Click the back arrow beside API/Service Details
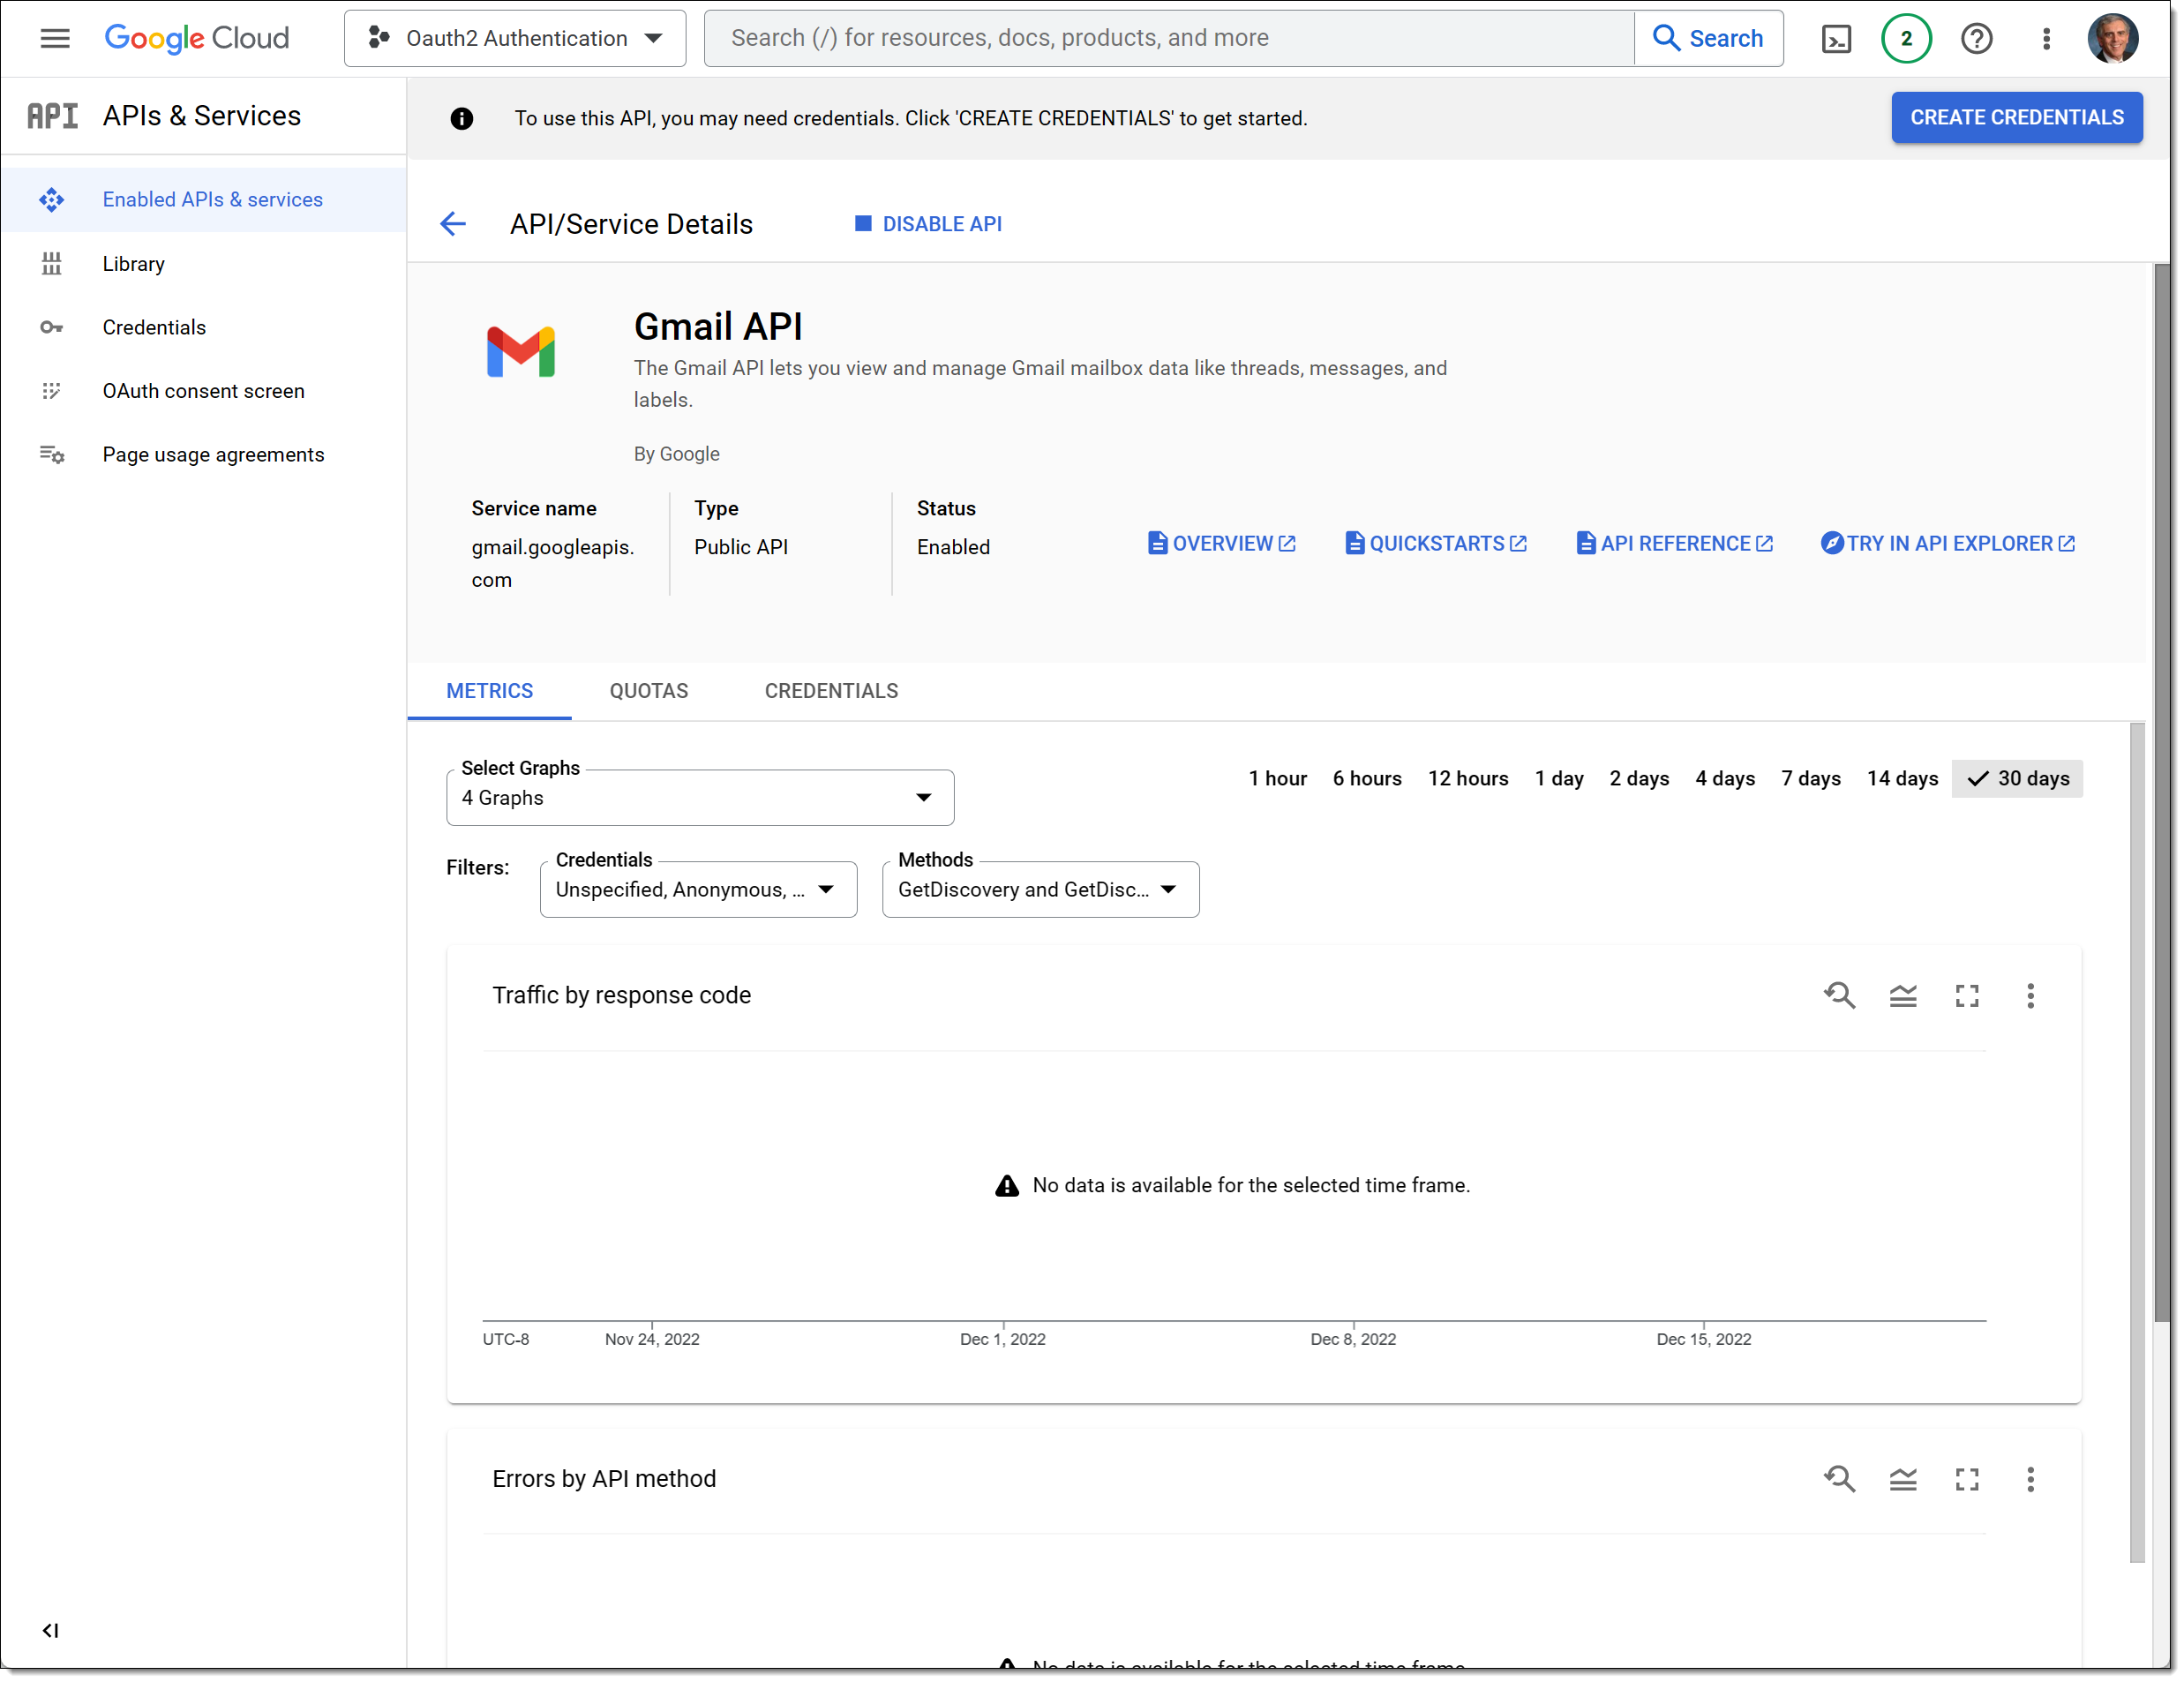The image size is (2184, 1682). point(453,224)
